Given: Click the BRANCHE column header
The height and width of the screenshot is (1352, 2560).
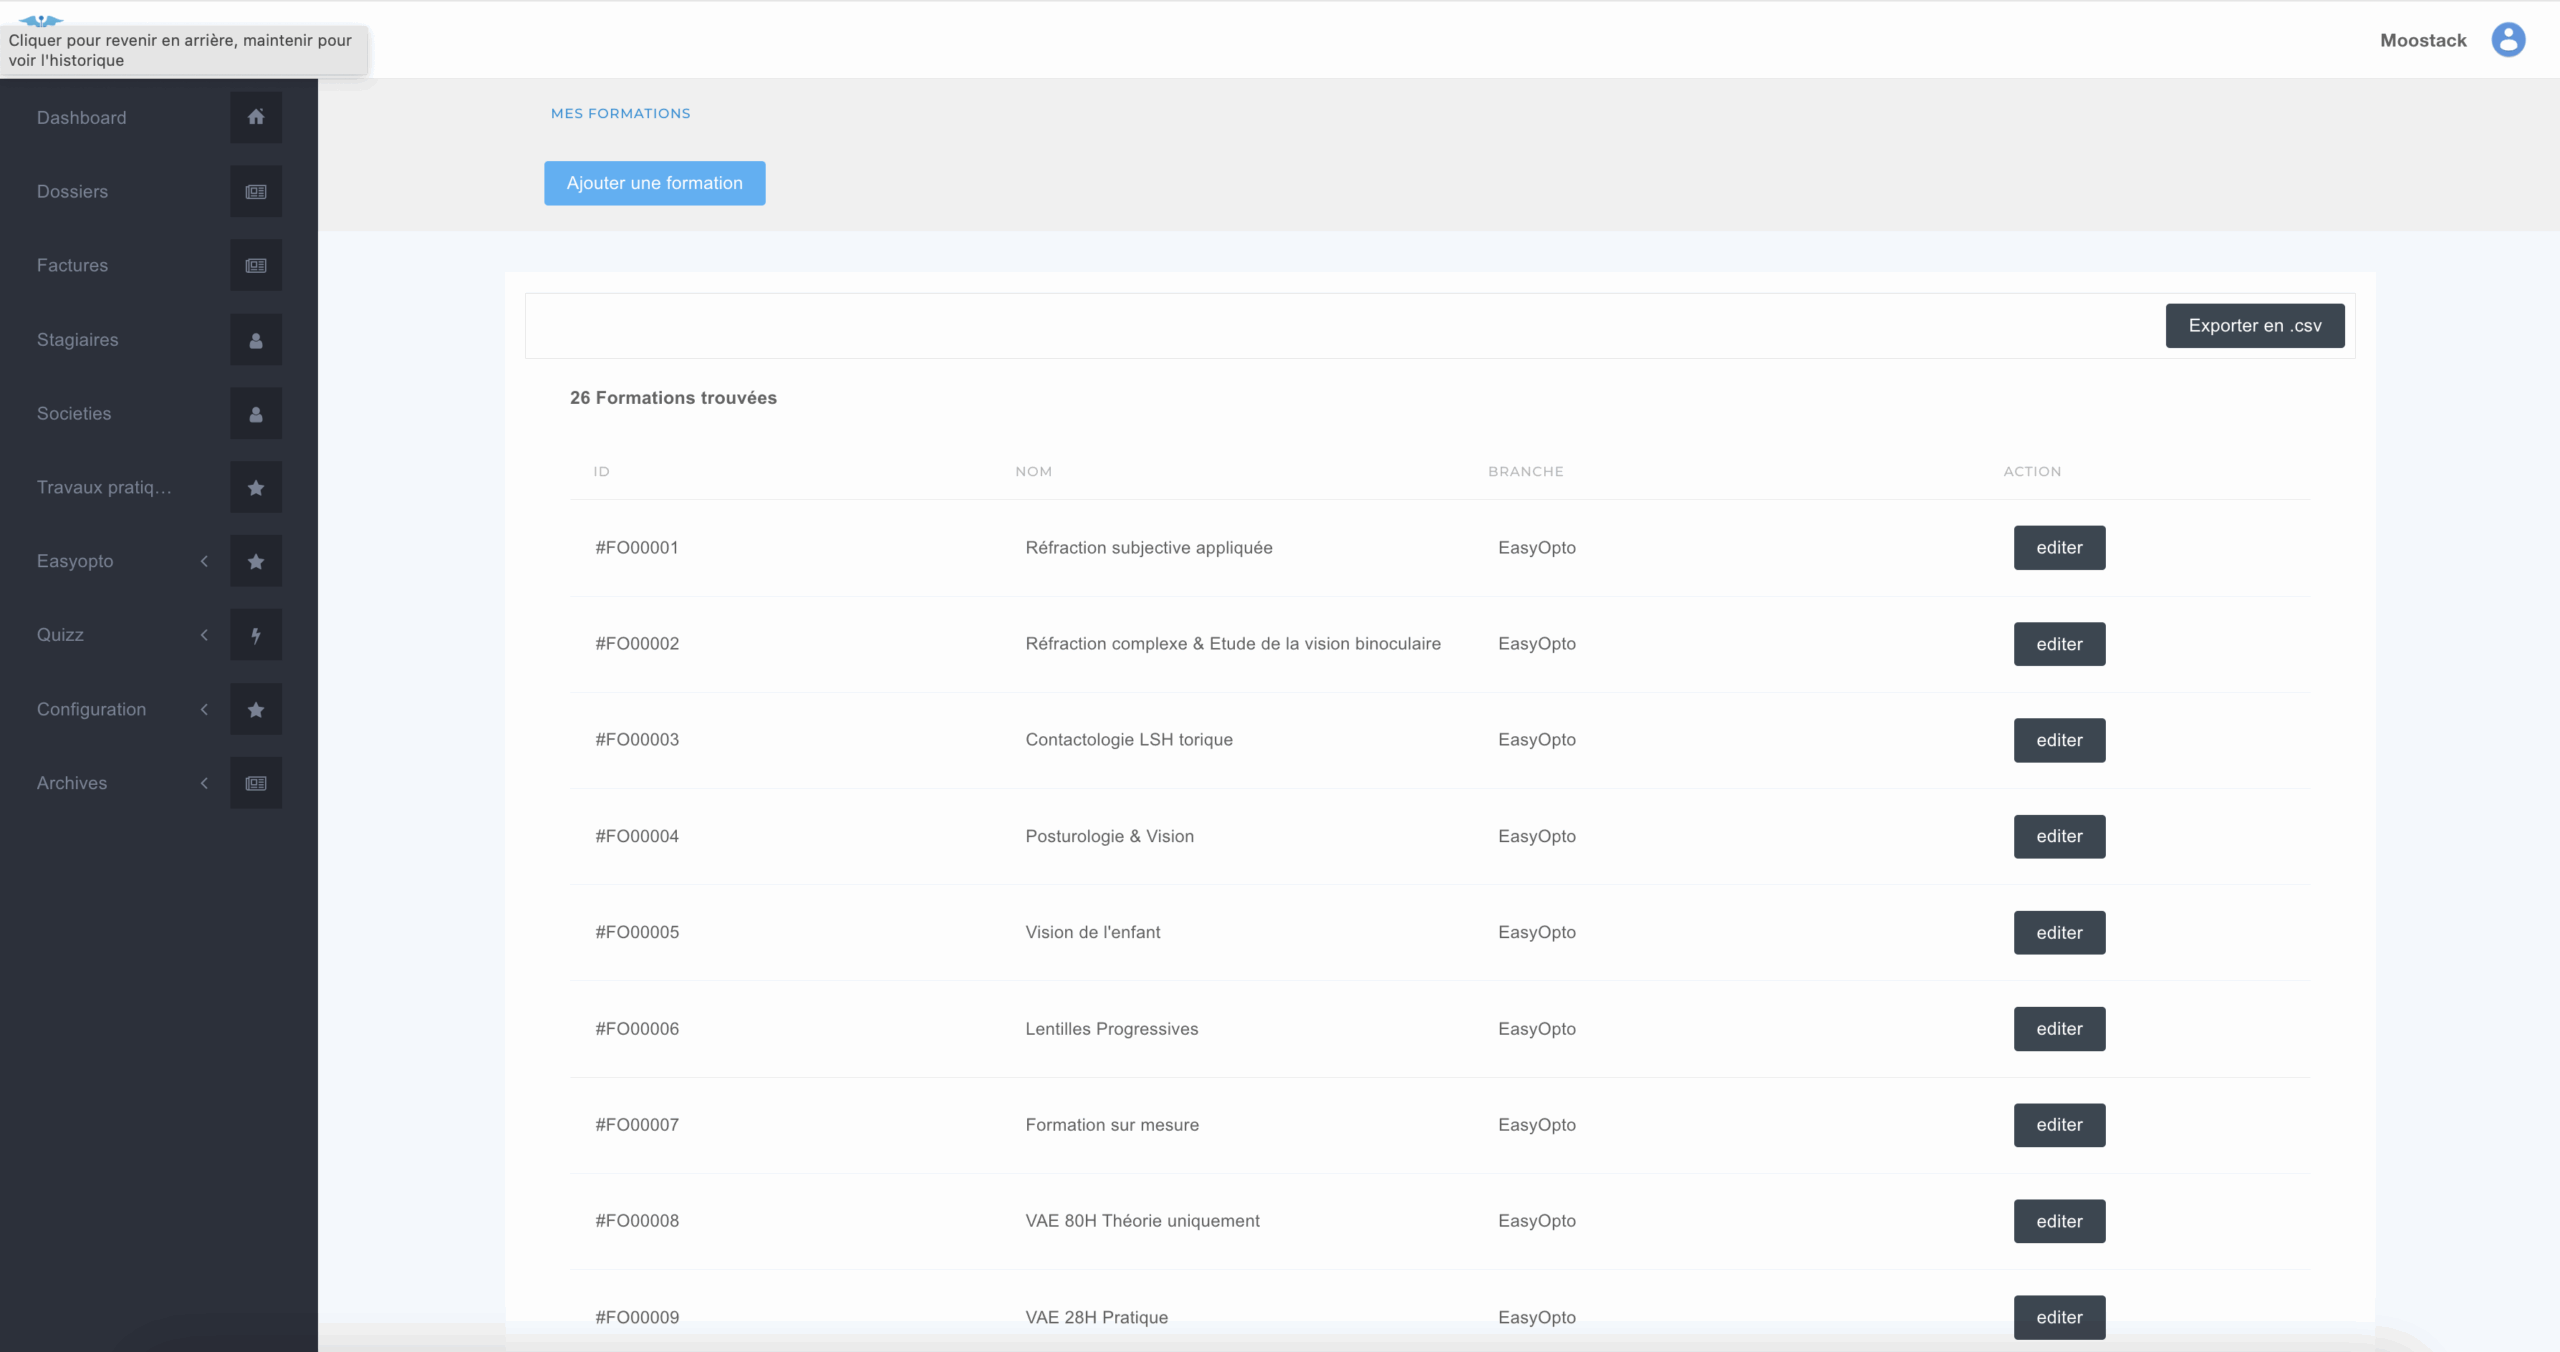Looking at the screenshot, I should [x=1525, y=471].
